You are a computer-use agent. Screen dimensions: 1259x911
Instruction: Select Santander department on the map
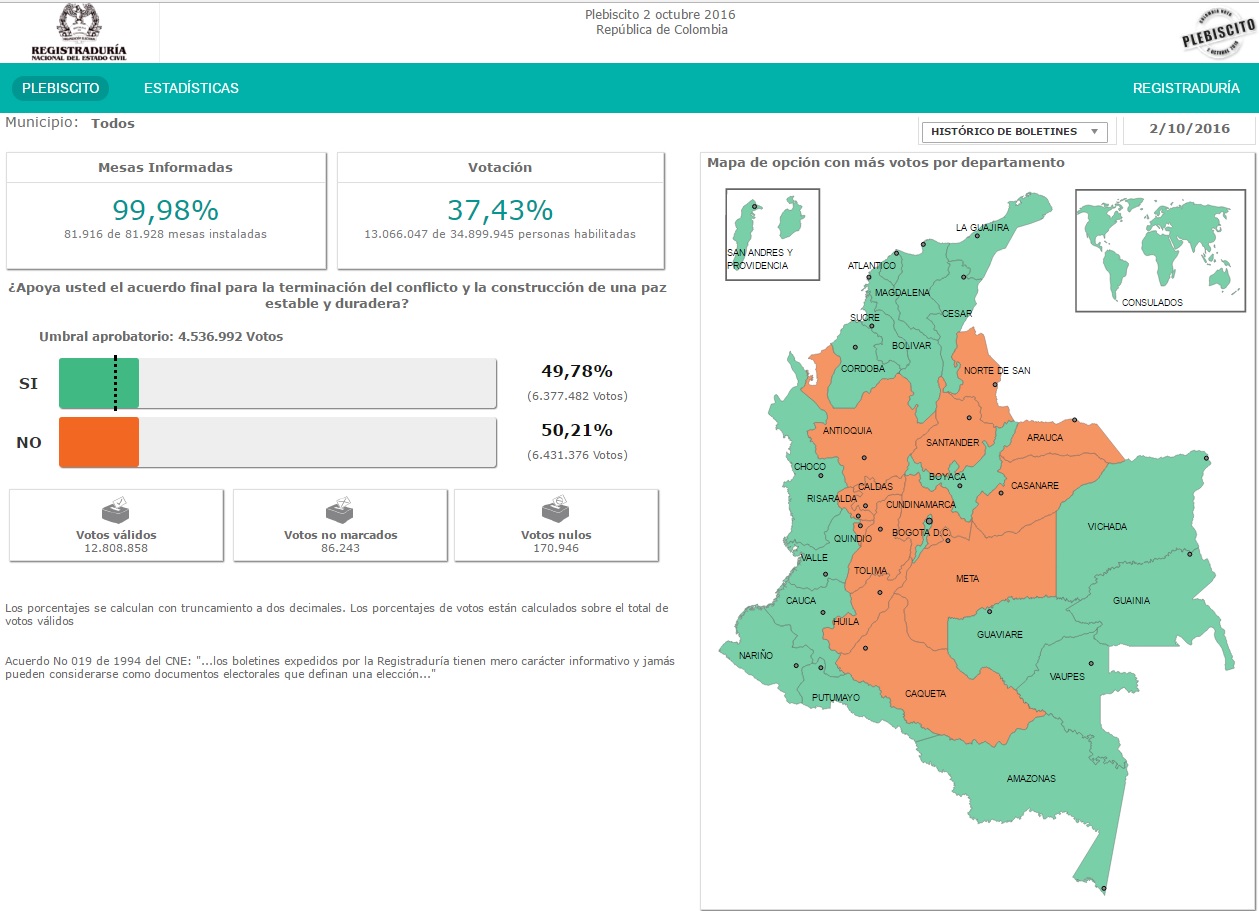[953, 443]
